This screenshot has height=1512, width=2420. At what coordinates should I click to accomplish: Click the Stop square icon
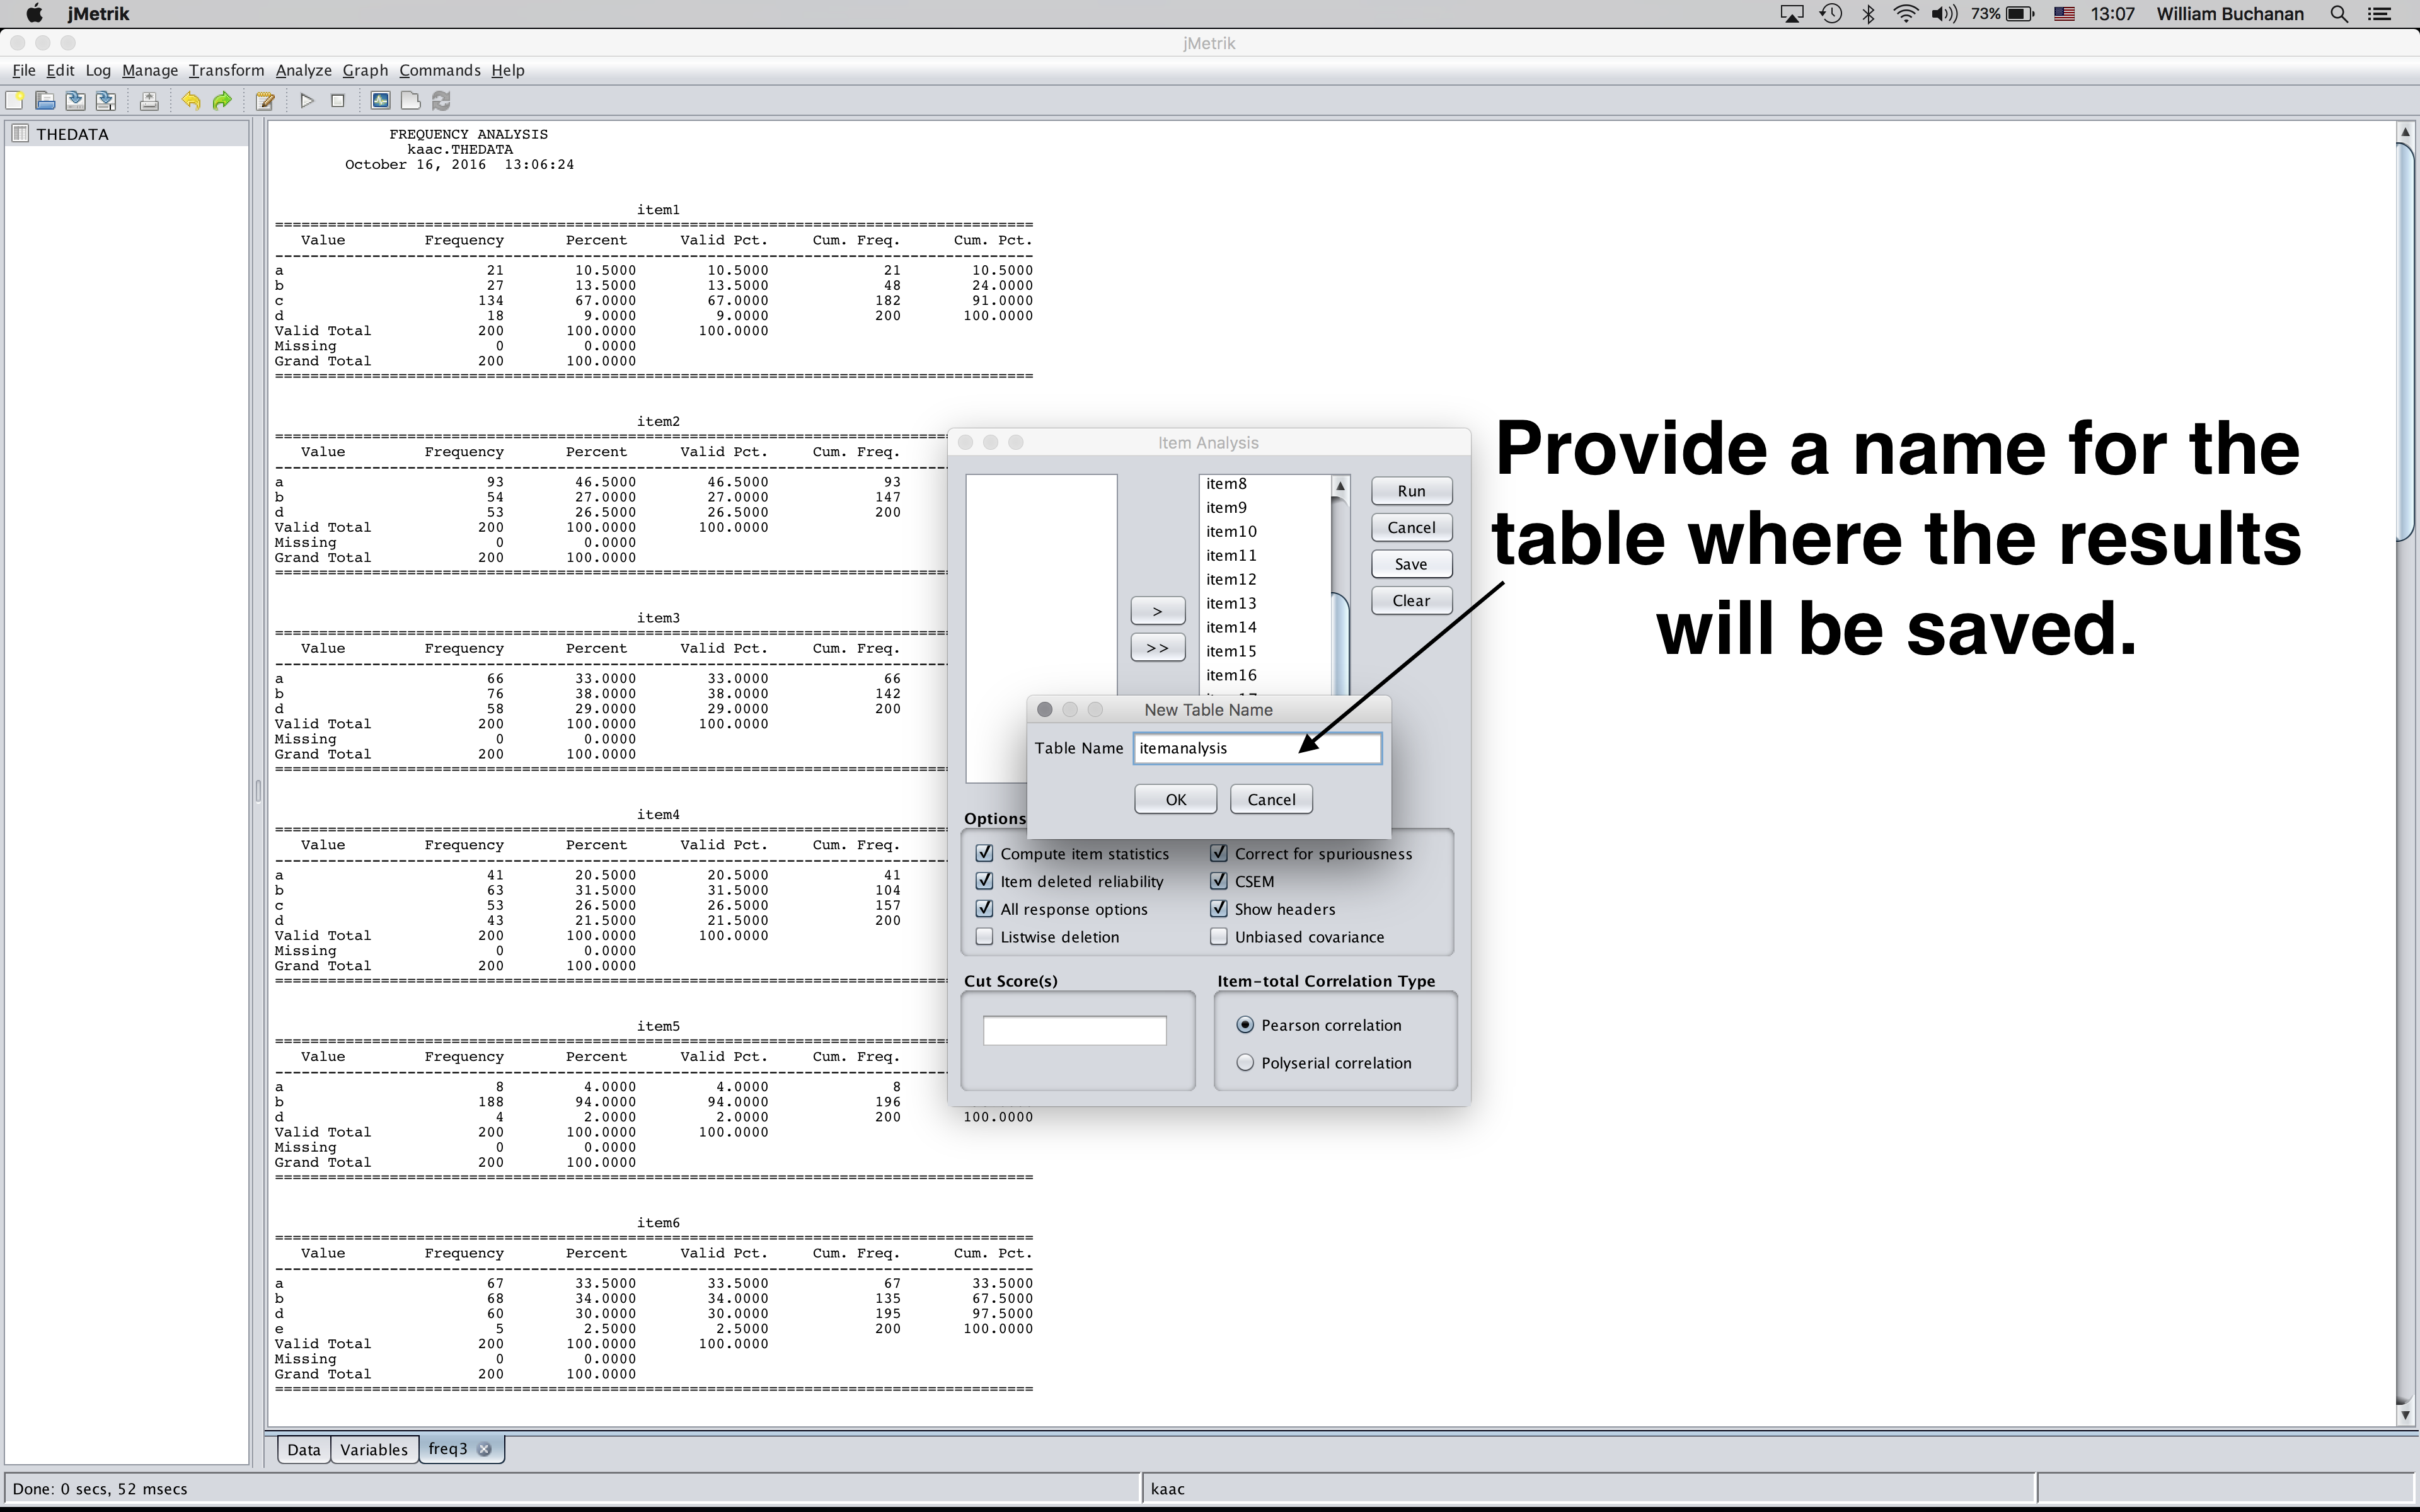tap(338, 101)
